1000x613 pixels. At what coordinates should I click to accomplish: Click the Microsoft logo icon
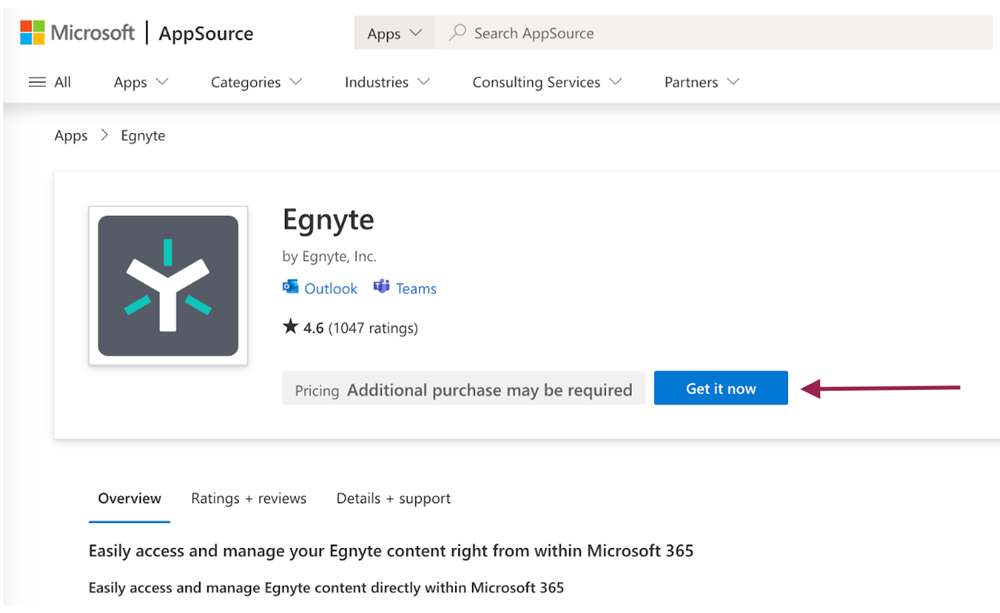pos(32,33)
